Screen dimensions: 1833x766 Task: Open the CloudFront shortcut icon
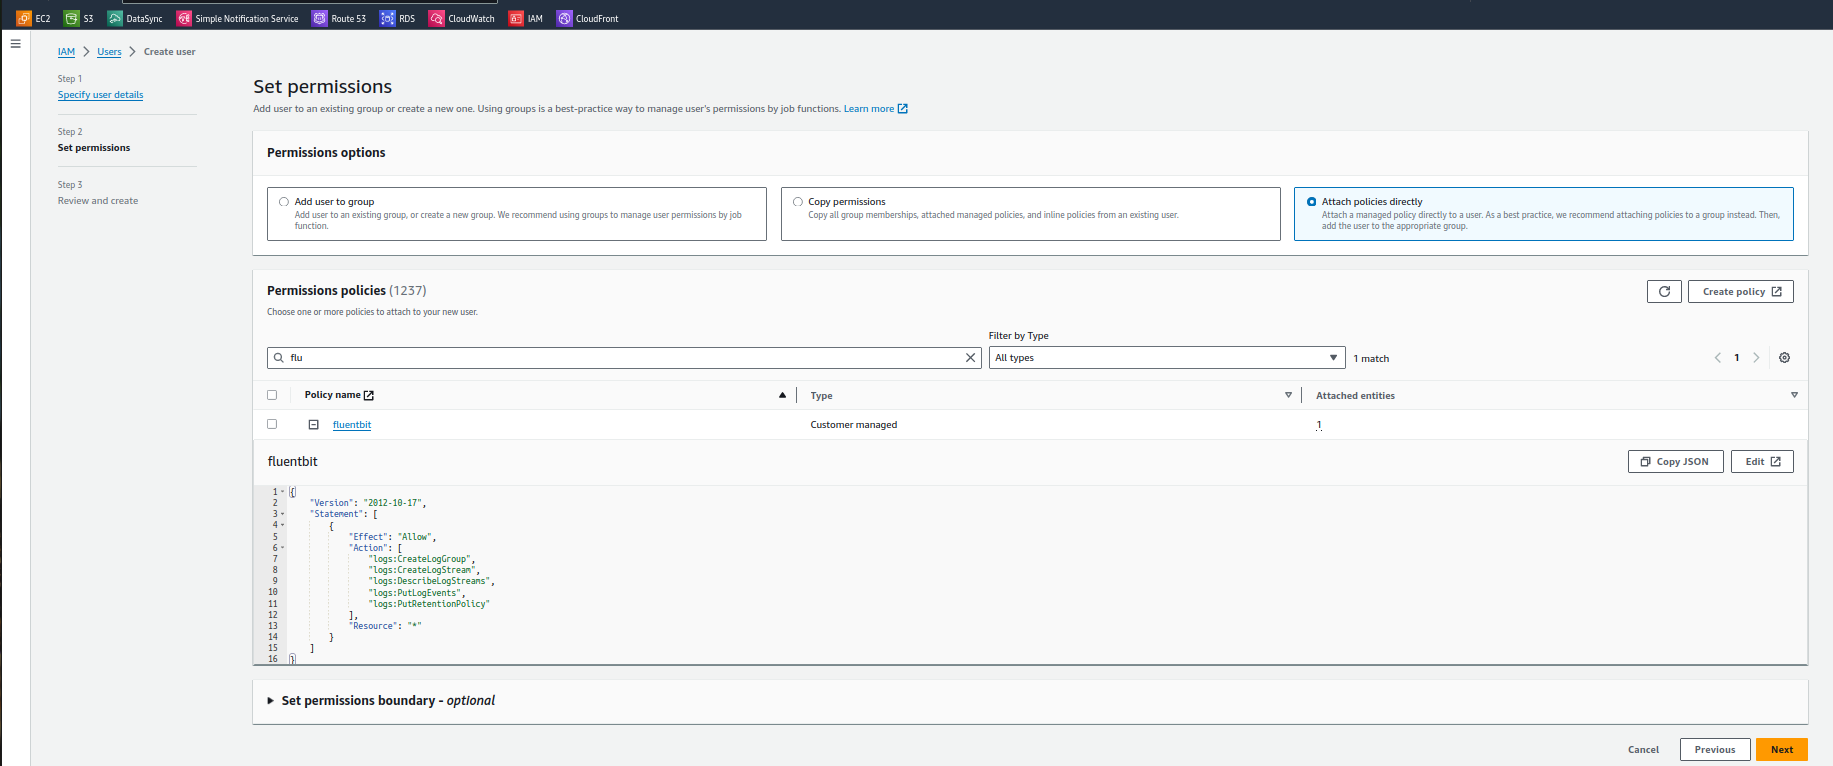click(565, 18)
